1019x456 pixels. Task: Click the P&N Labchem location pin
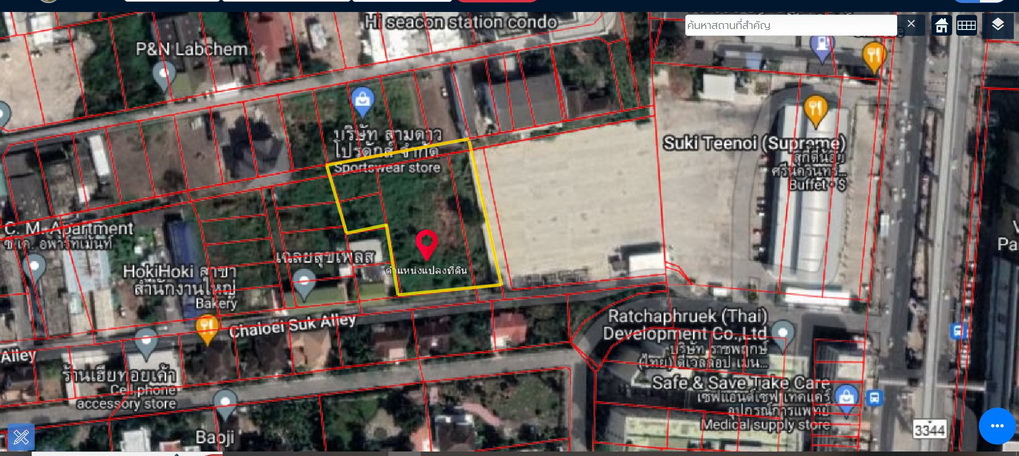pos(163,73)
